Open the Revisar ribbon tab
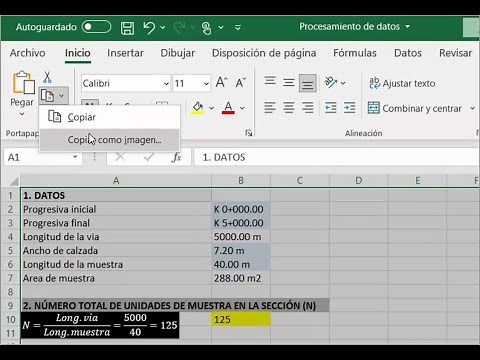Image resolution: width=480 pixels, height=360 pixels. click(455, 53)
